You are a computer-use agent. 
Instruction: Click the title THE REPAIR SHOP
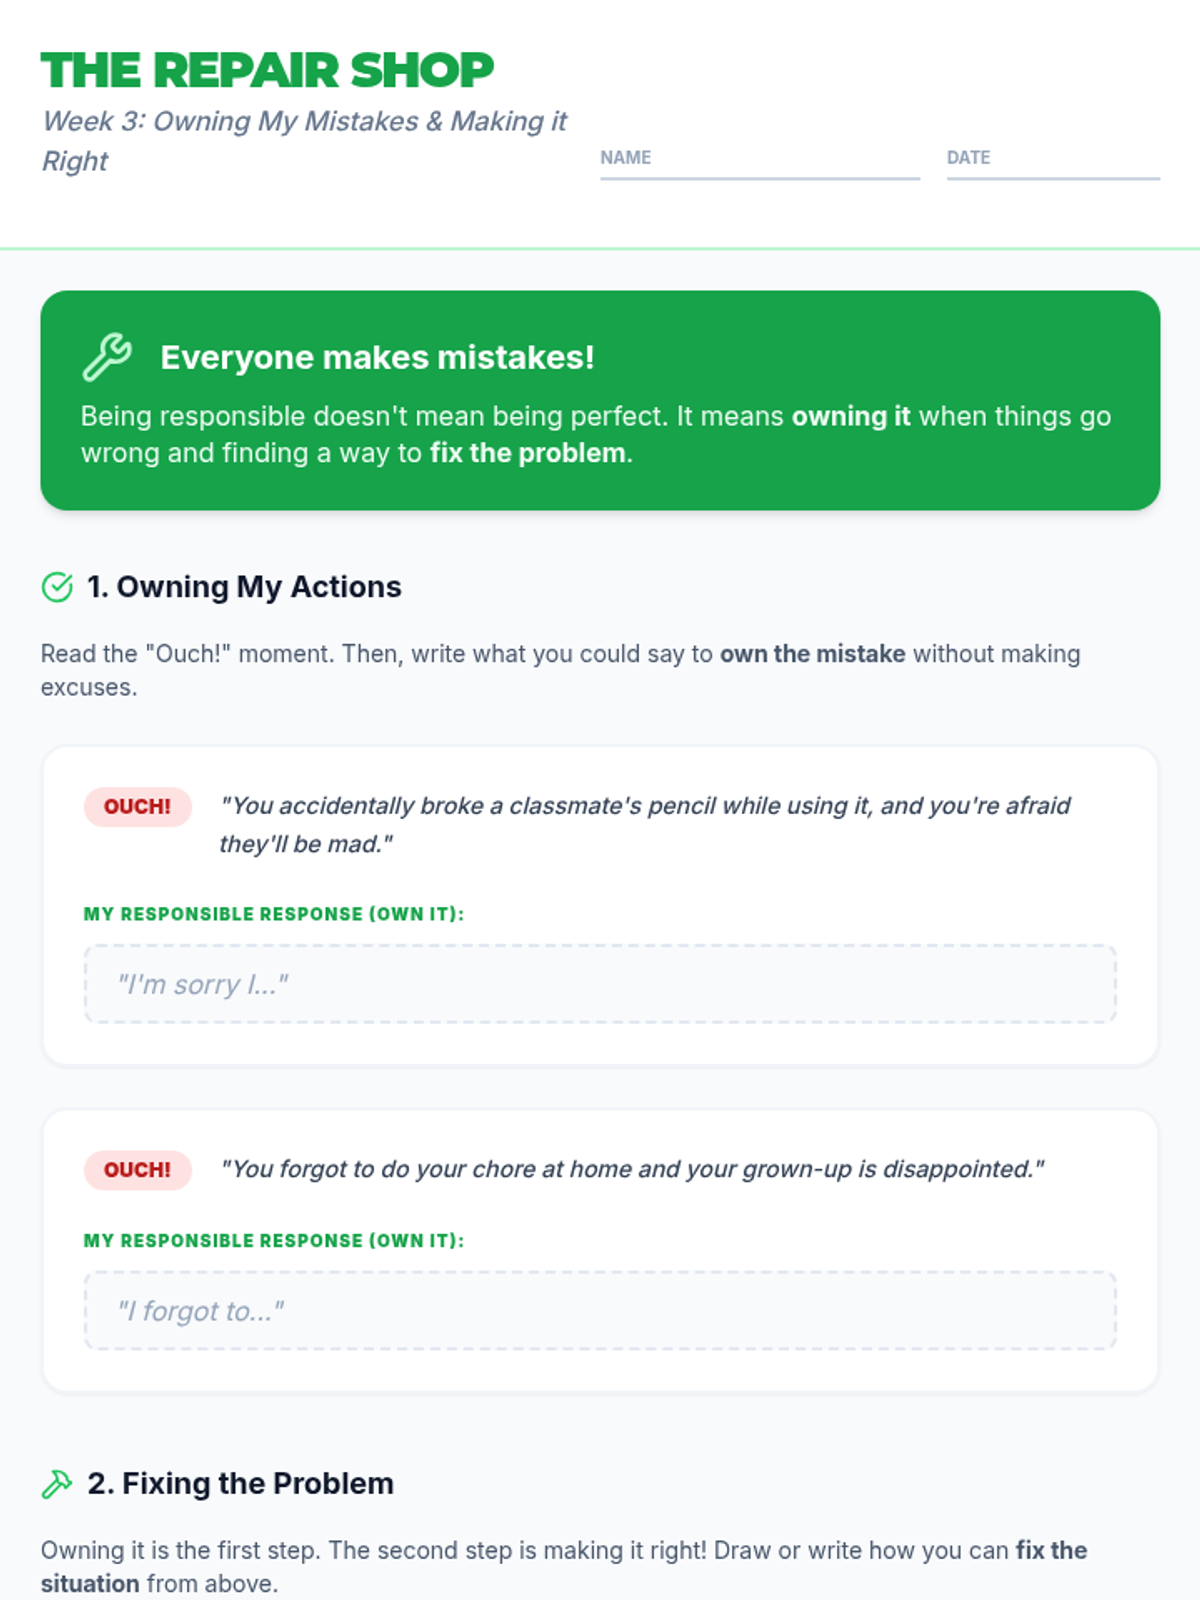tap(267, 71)
